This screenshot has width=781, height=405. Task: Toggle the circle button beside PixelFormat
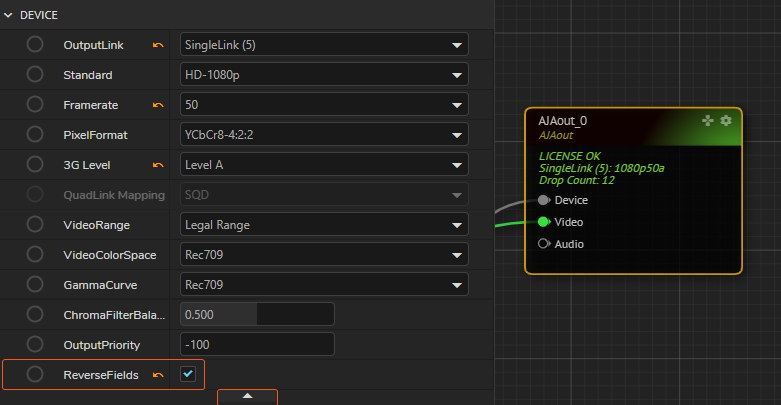point(35,135)
